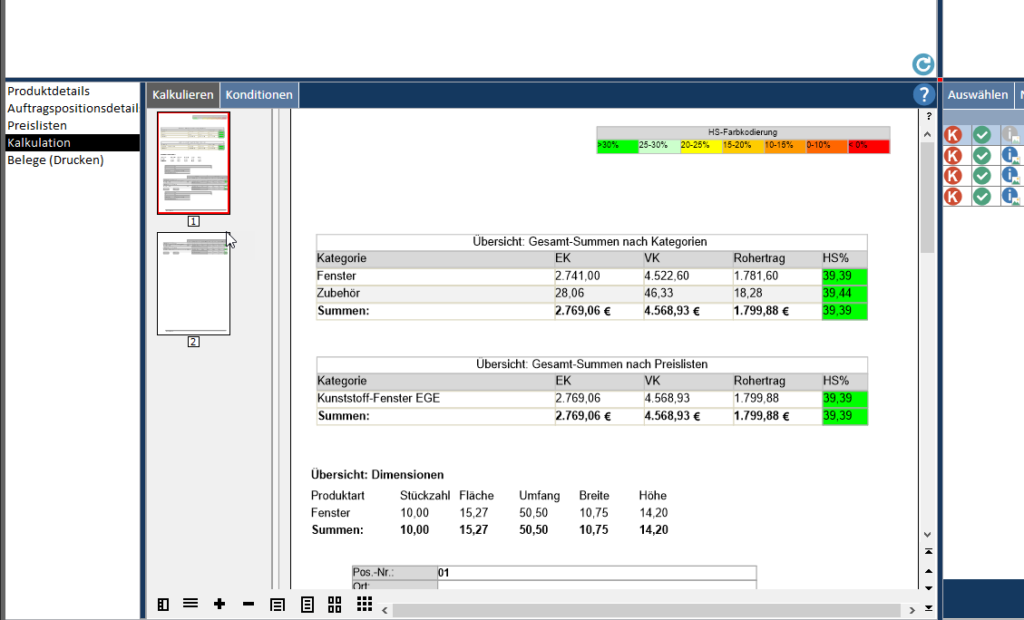Click the zoom in plus icon
This screenshot has width=1024, height=620.
pos(219,604)
